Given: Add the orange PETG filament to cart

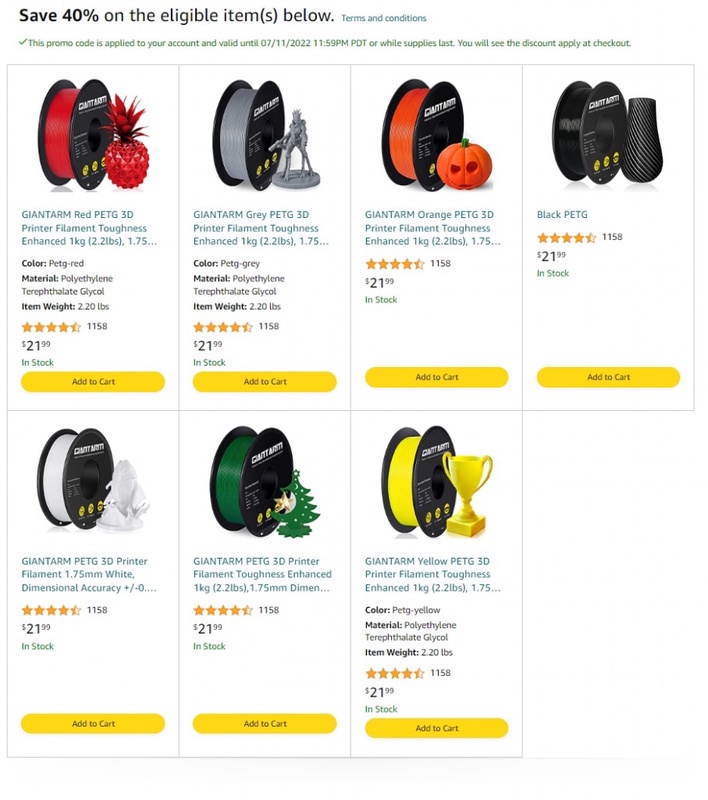Looking at the screenshot, I should pyautogui.click(x=437, y=377).
